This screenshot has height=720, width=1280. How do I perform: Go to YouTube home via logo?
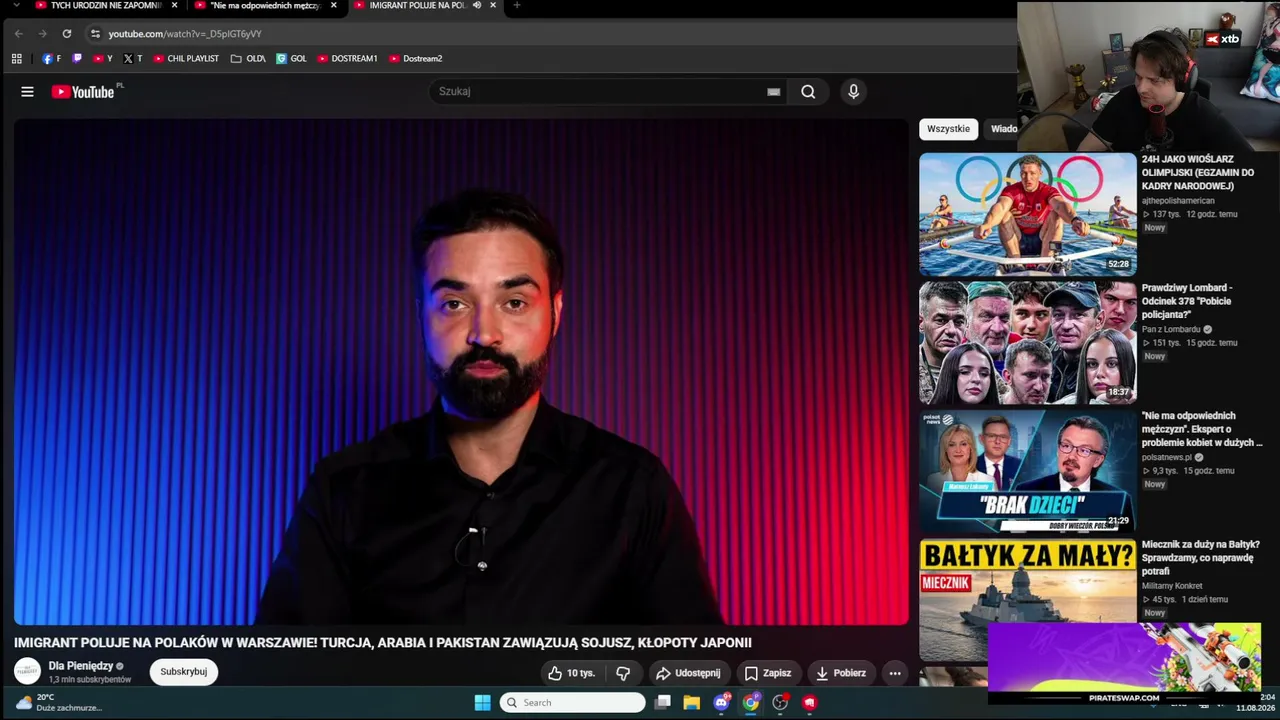[x=83, y=92]
